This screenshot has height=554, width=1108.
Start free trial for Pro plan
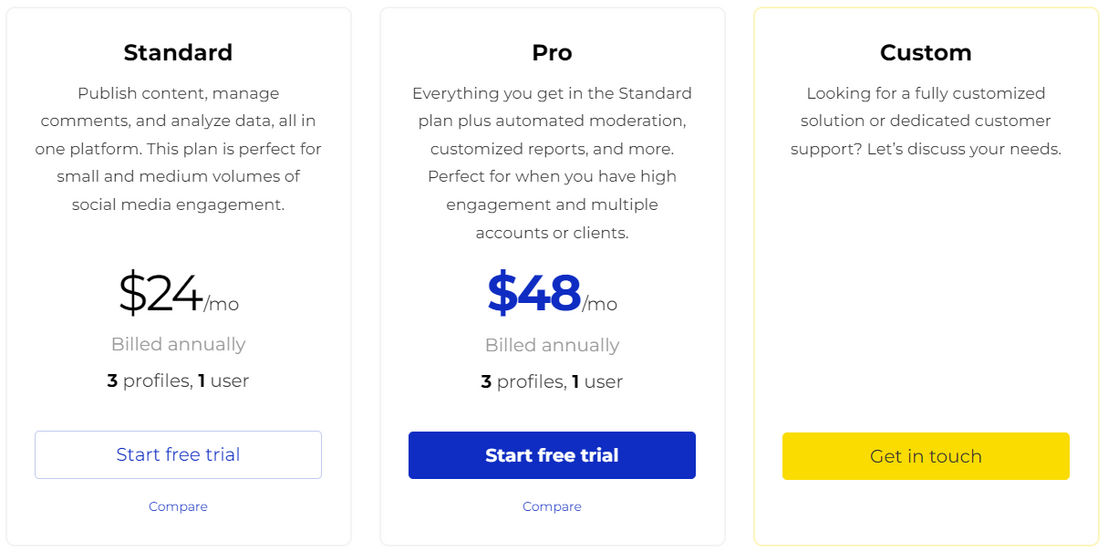(x=552, y=455)
